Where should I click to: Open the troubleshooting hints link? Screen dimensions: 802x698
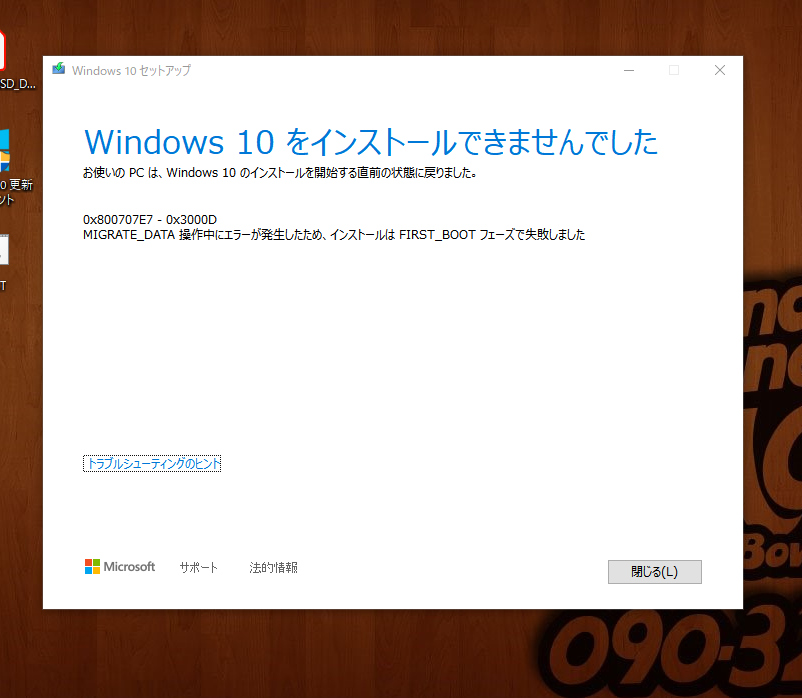point(152,464)
